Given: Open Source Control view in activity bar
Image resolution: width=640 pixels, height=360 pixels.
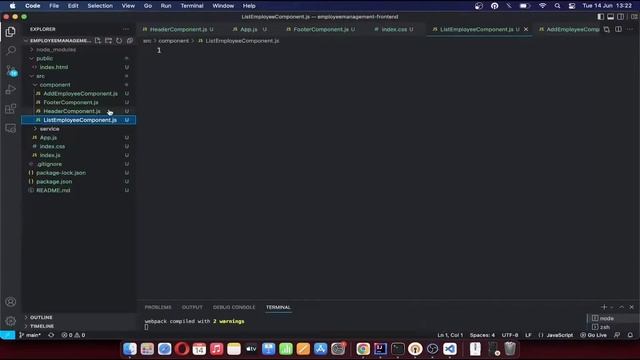Looking at the screenshot, I should (x=11, y=70).
